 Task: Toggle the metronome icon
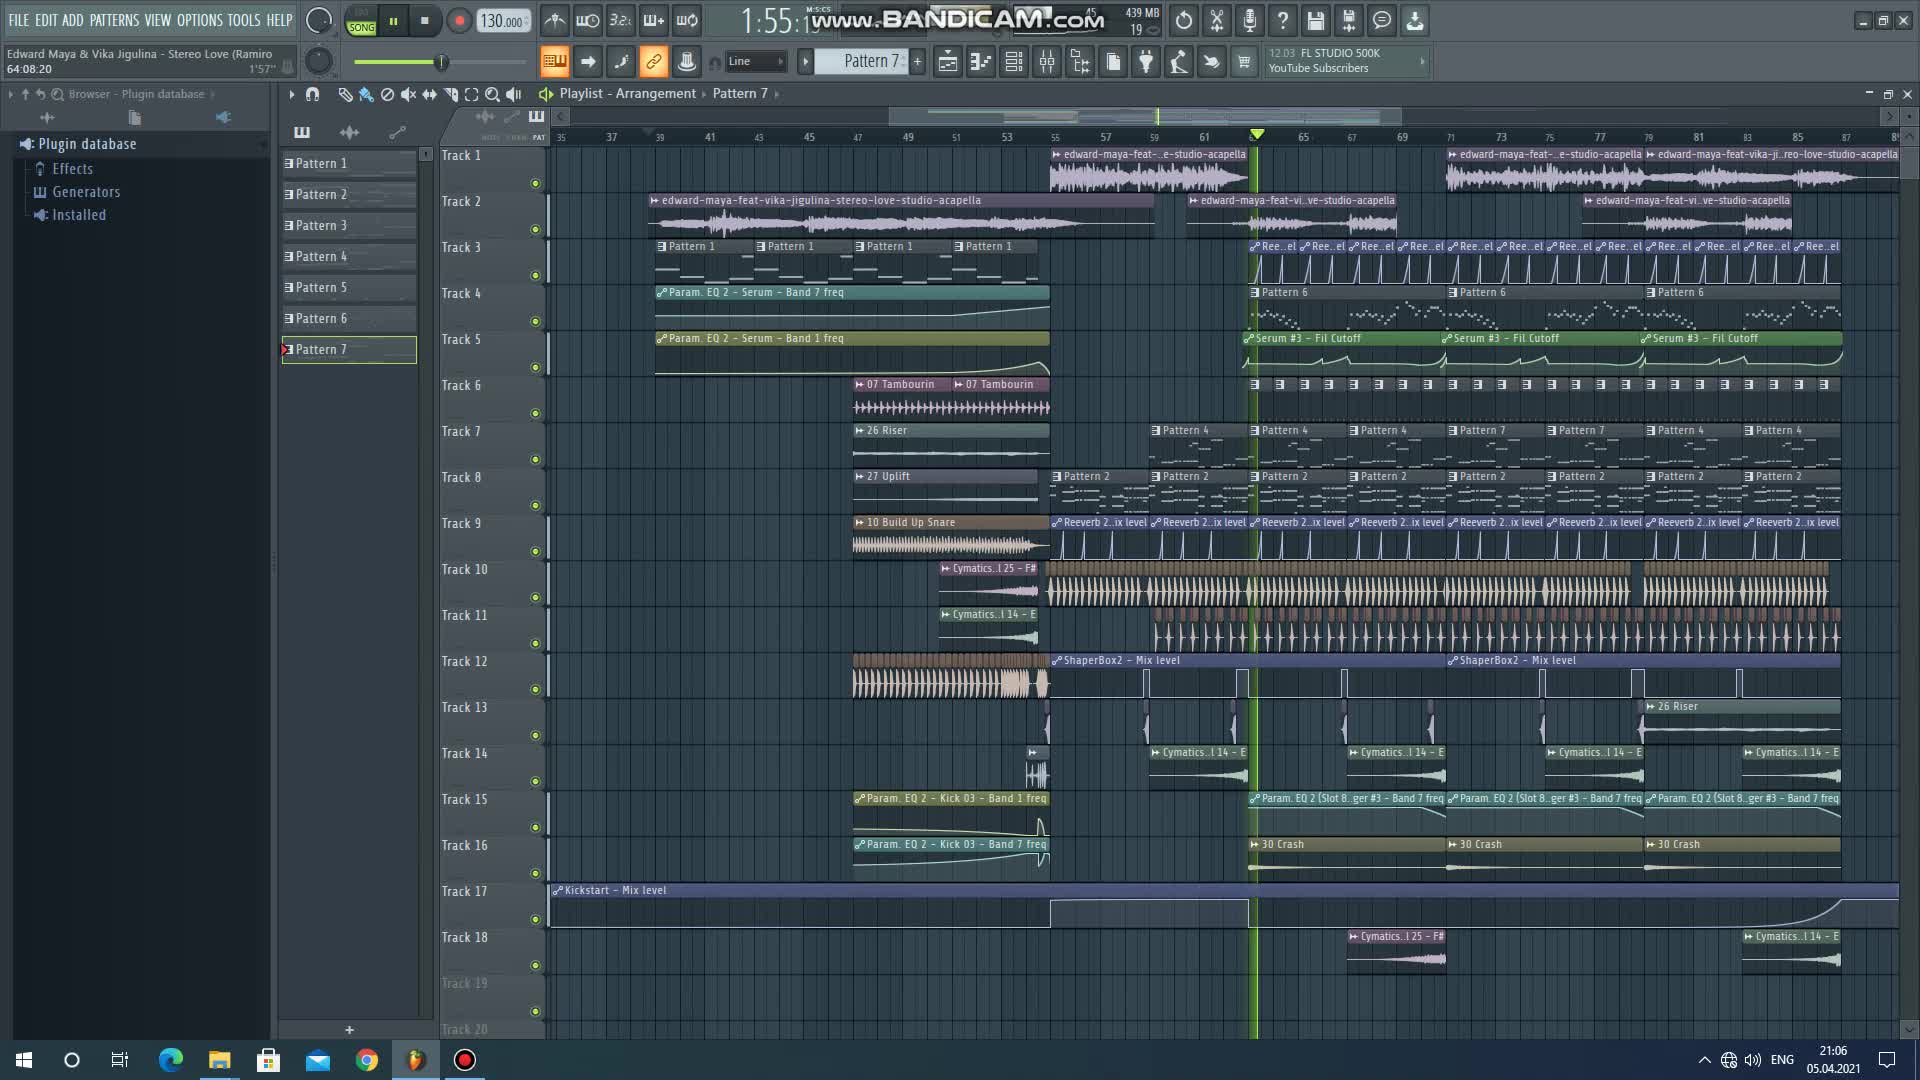tap(555, 20)
